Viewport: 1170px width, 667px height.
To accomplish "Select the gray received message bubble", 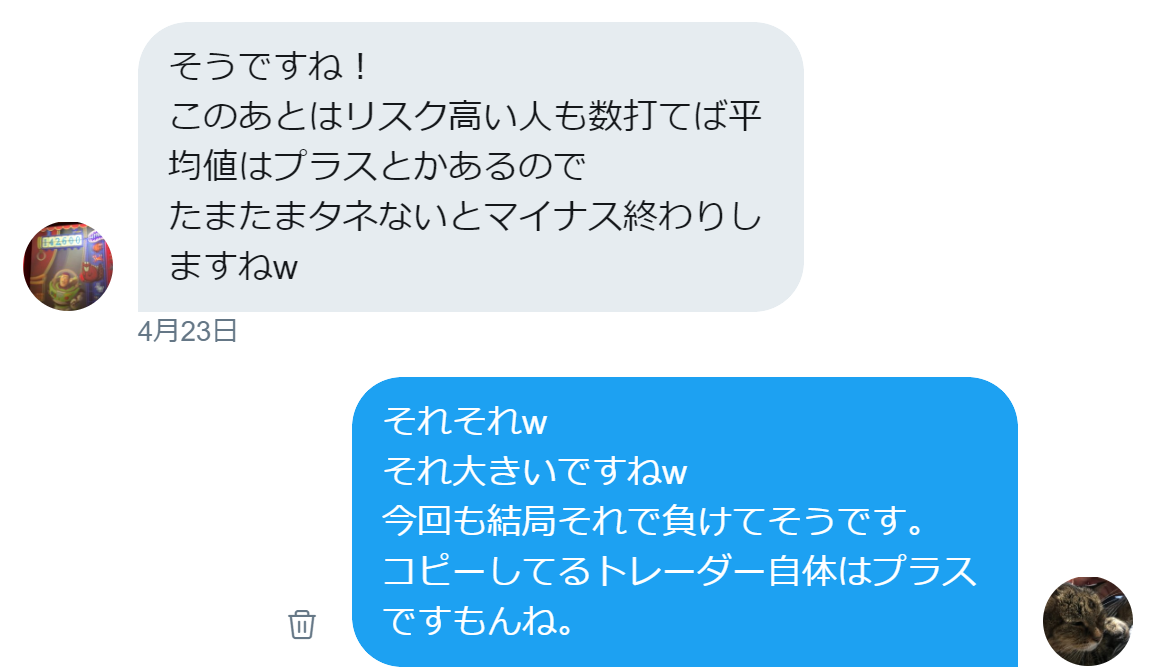I will 471,167.
